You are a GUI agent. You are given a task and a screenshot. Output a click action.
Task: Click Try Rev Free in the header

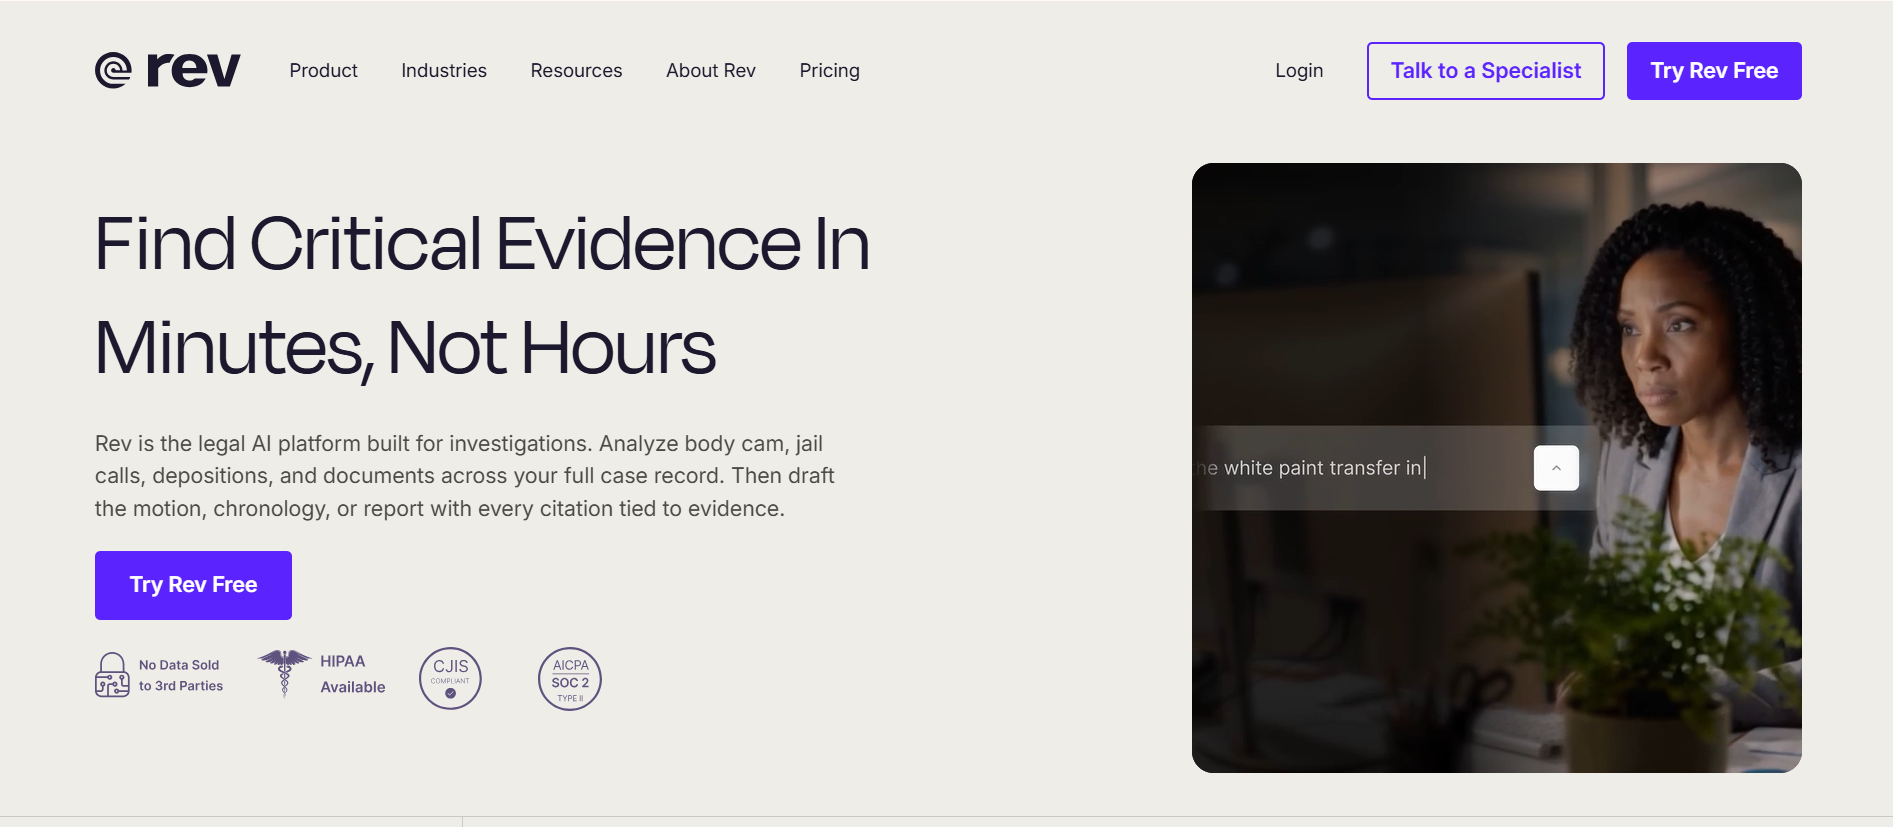pyautogui.click(x=1714, y=71)
